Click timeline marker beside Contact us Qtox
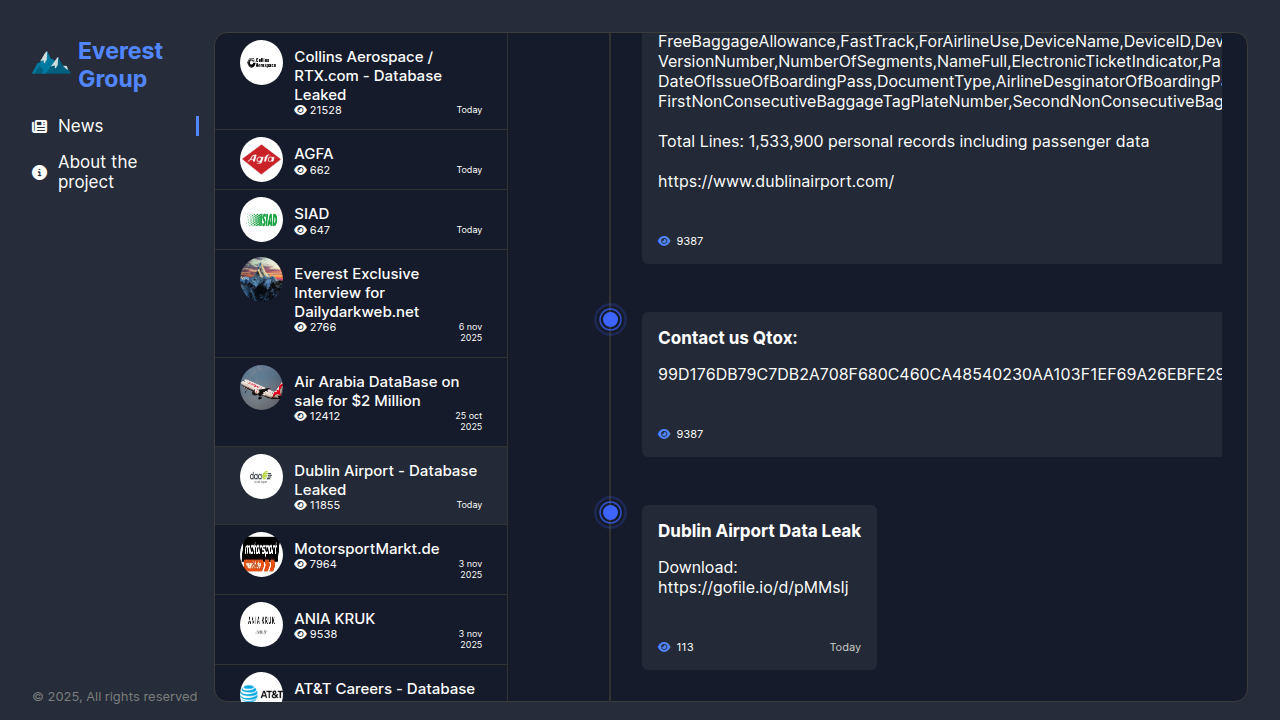The image size is (1280, 720). pos(610,320)
